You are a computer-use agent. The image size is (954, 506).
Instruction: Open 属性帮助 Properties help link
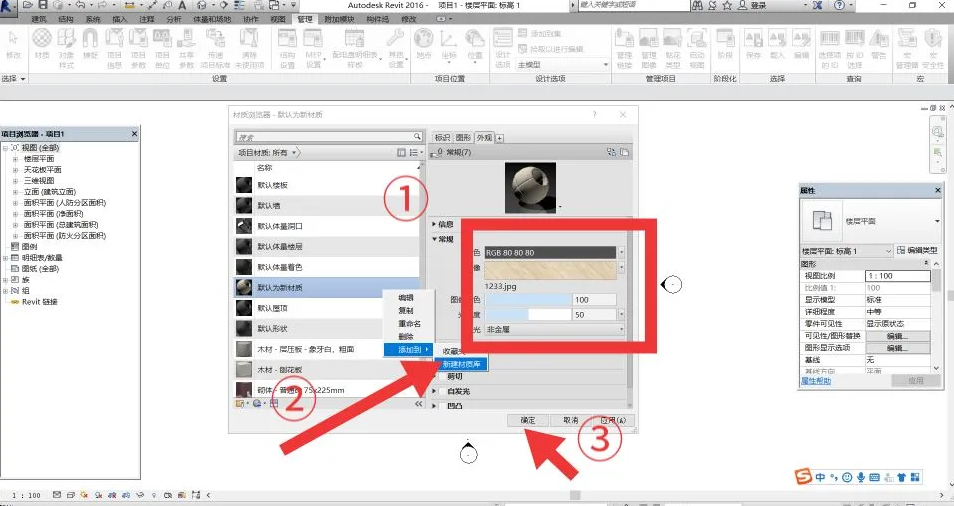[816, 381]
